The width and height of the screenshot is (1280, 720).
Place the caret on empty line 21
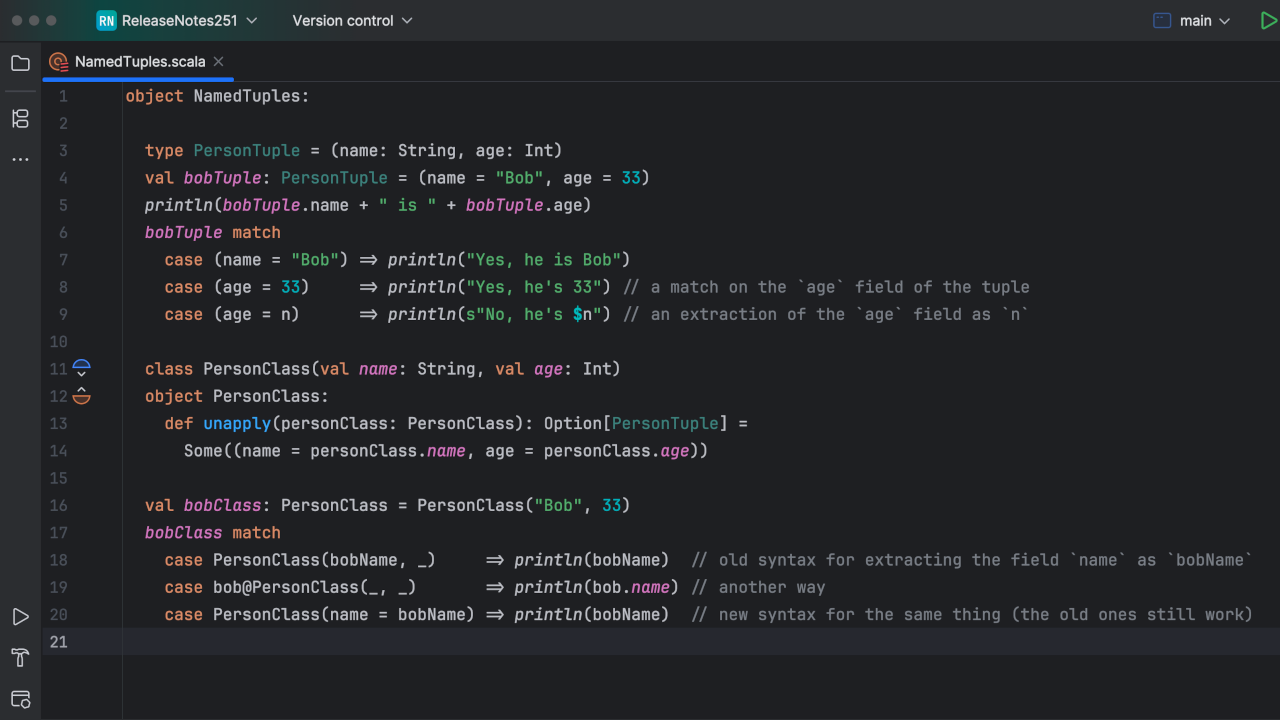(x=600, y=642)
